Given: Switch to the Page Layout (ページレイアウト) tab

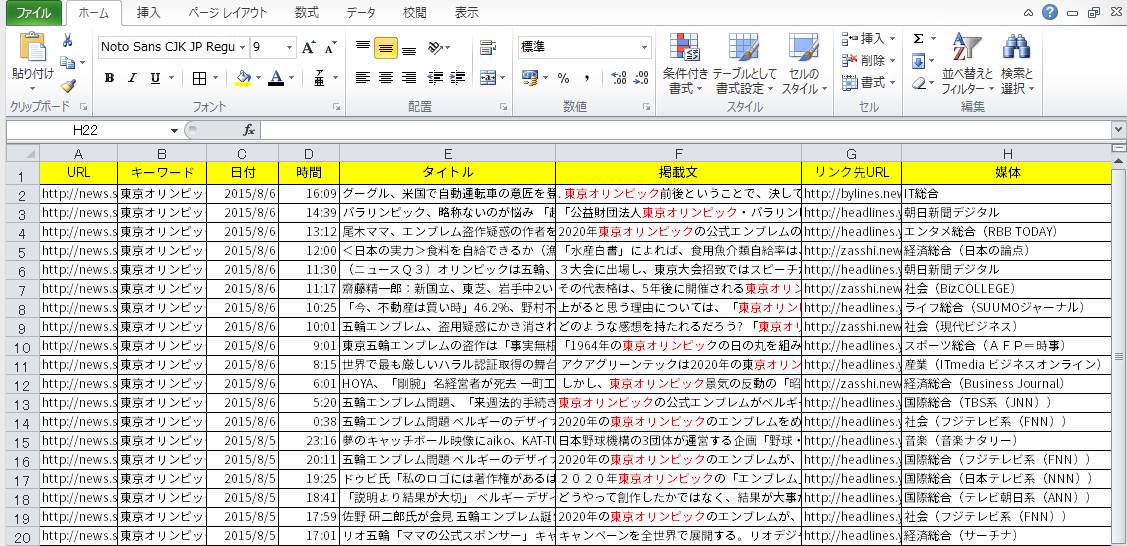Looking at the screenshot, I should (x=227, y=13).
